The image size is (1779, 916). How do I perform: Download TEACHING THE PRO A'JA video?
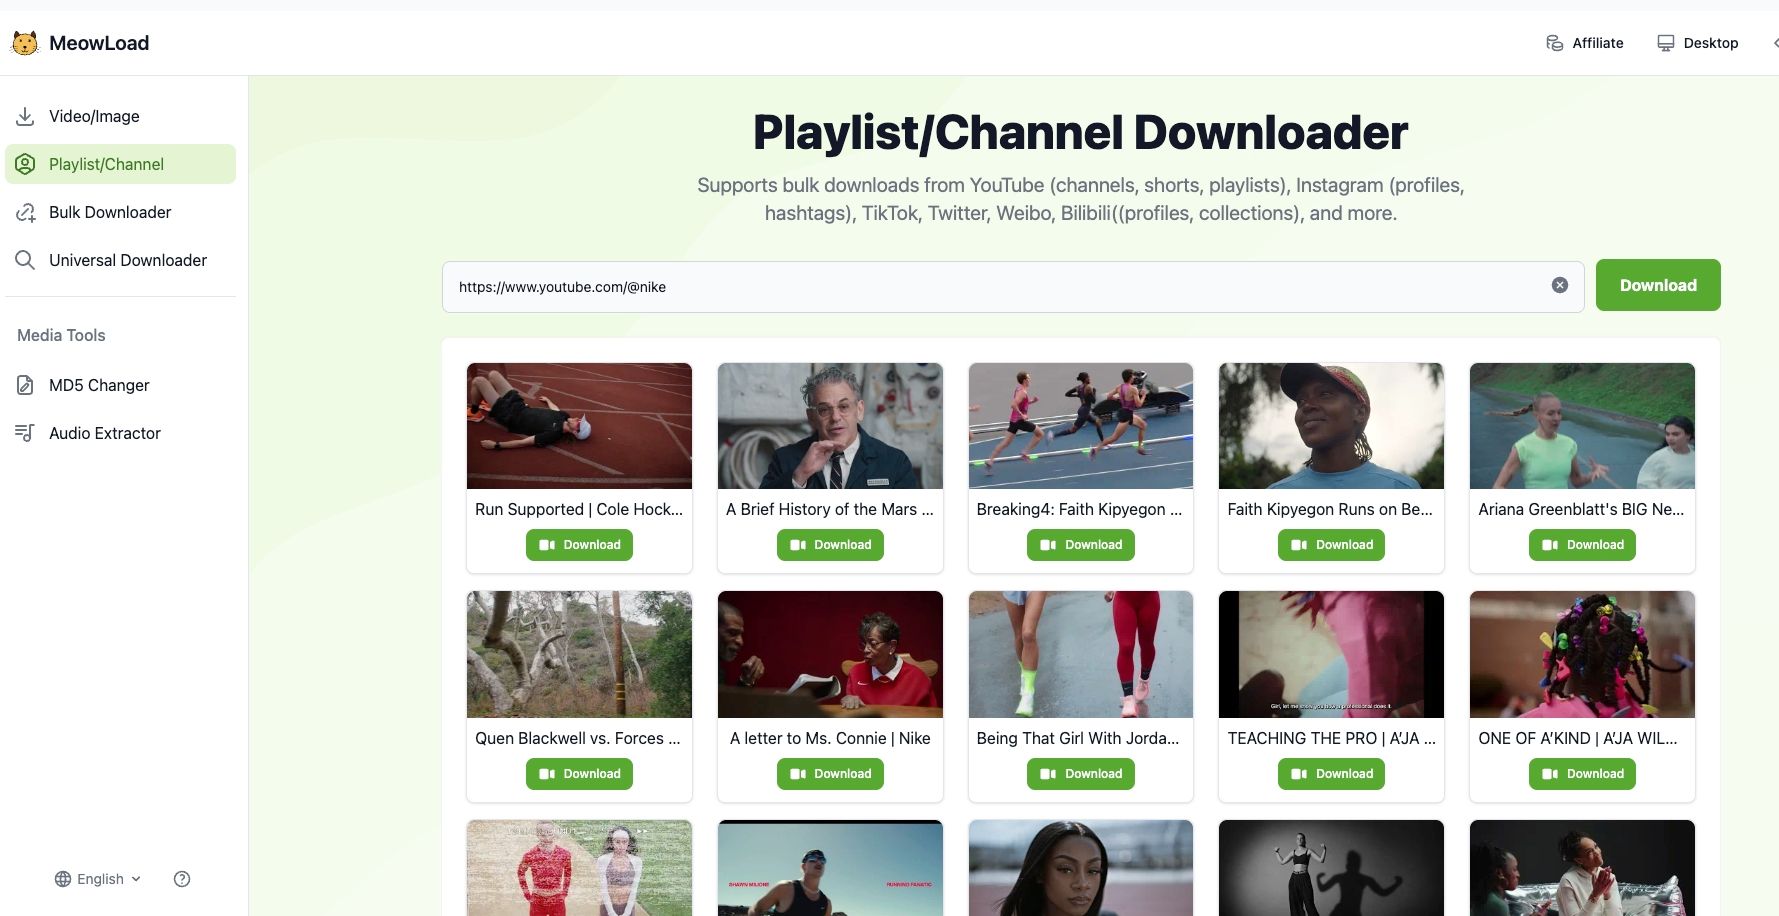pos(1331,774)
